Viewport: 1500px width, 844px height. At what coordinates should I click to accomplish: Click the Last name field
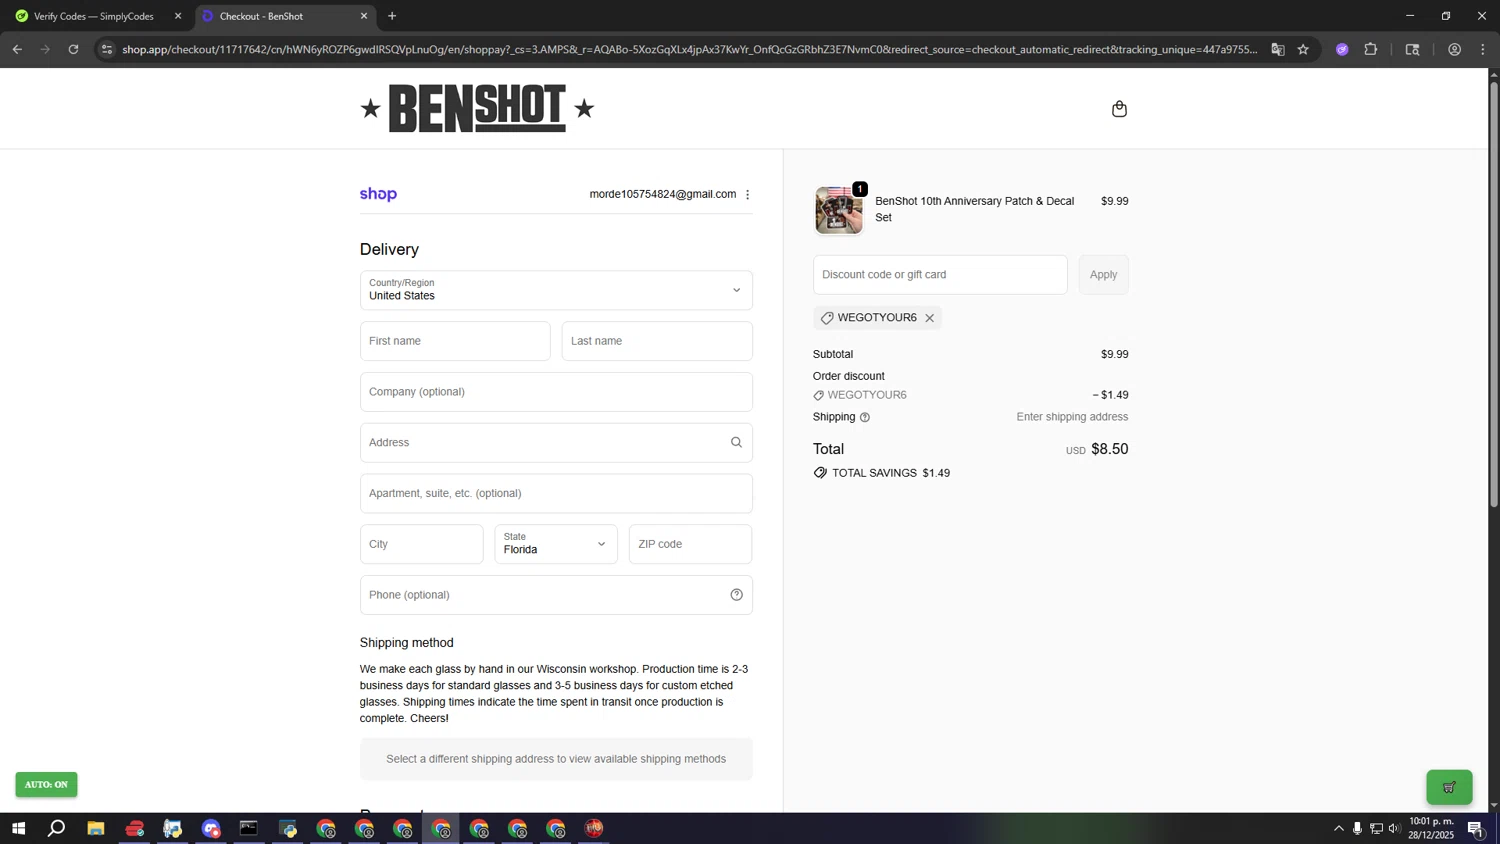(657, 341)
